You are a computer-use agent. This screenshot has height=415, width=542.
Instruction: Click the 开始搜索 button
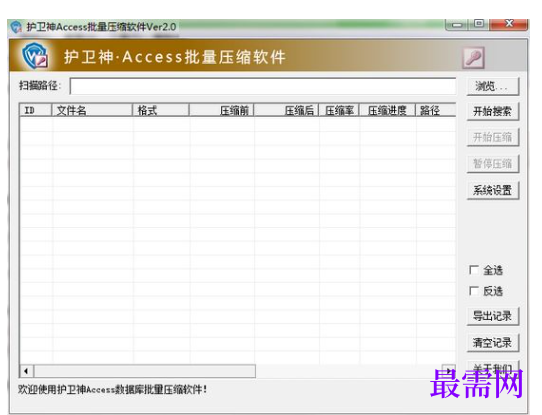(x=493, y=112)
